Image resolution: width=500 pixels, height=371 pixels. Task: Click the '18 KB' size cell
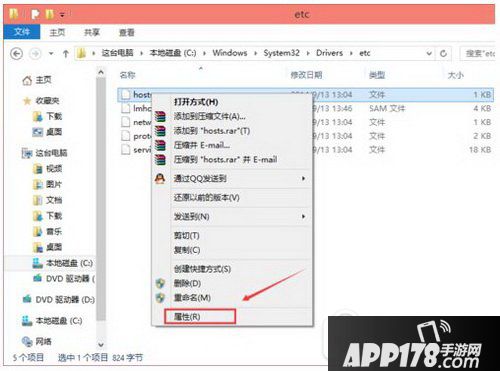pyautogui.click(x=480, y=150)
